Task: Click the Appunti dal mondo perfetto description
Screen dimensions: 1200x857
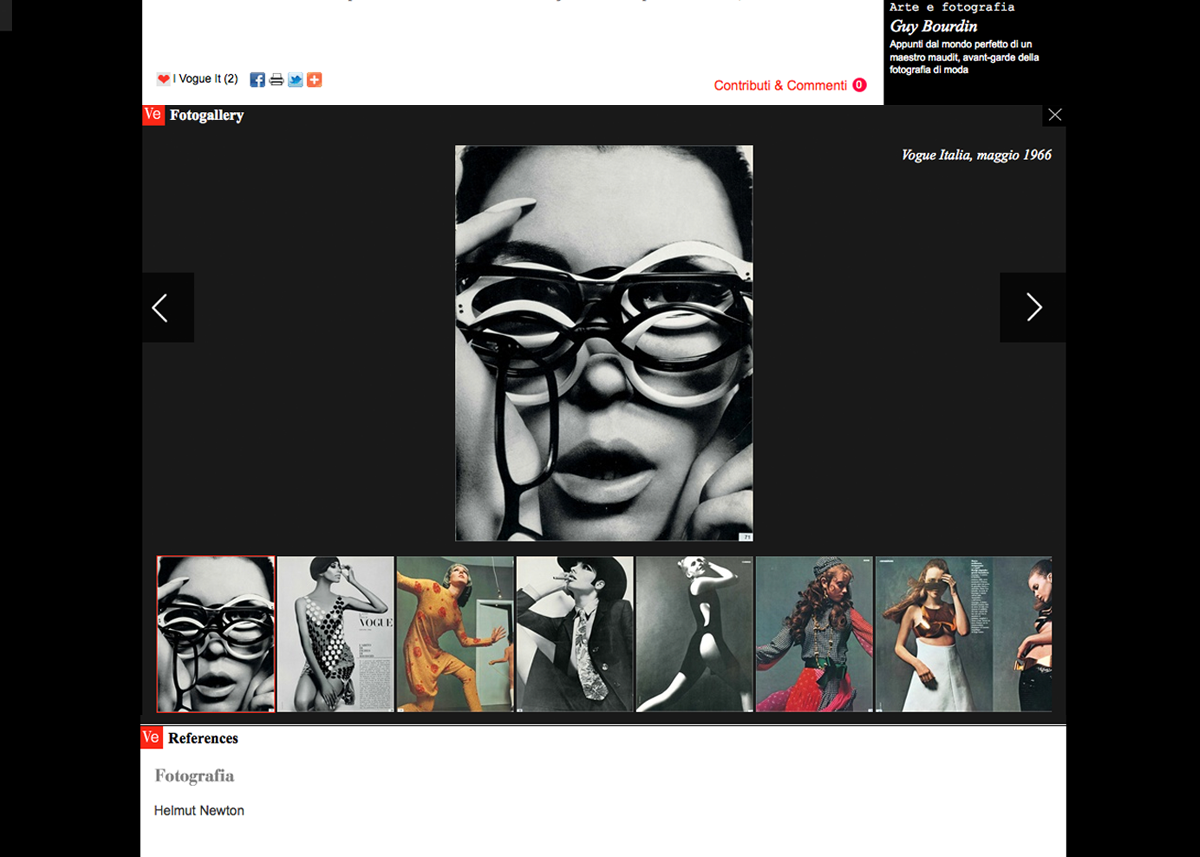Action: 964,57
